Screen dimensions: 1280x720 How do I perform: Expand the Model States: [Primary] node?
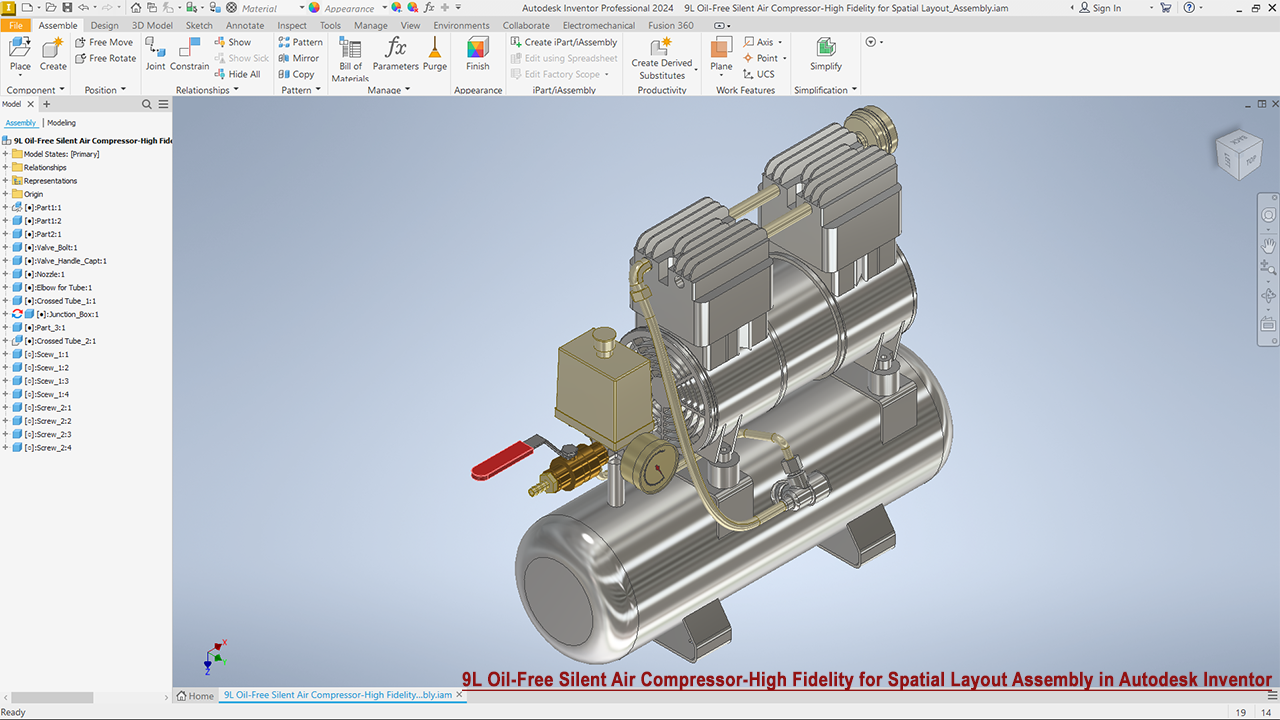[x=5, y=154]
